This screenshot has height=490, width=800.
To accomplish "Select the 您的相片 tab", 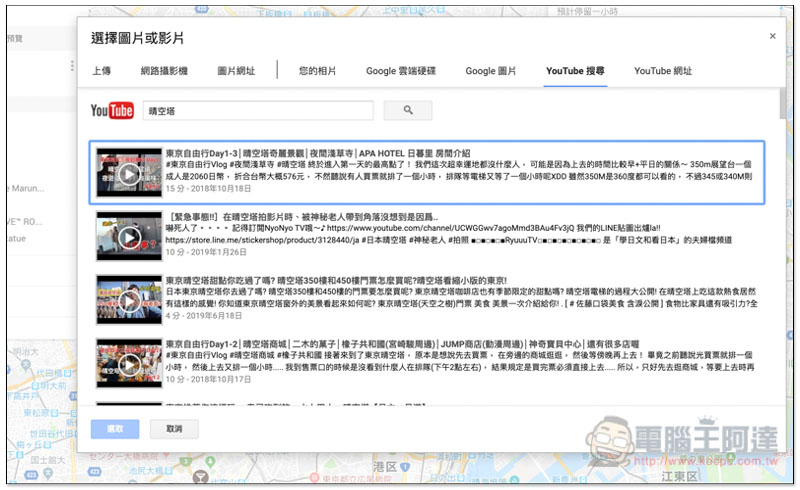I will click(317, 71).
